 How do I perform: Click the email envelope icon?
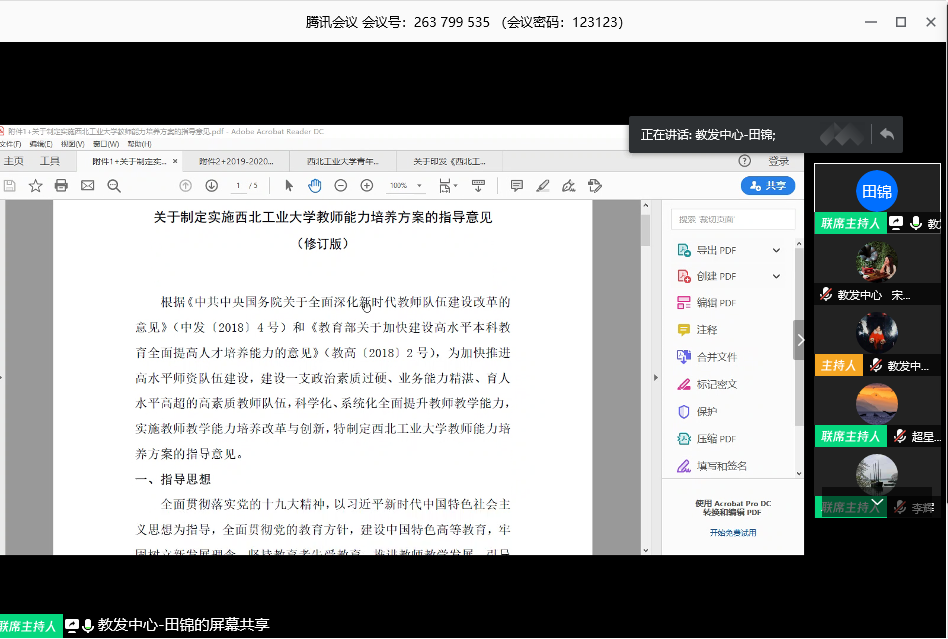88,186
